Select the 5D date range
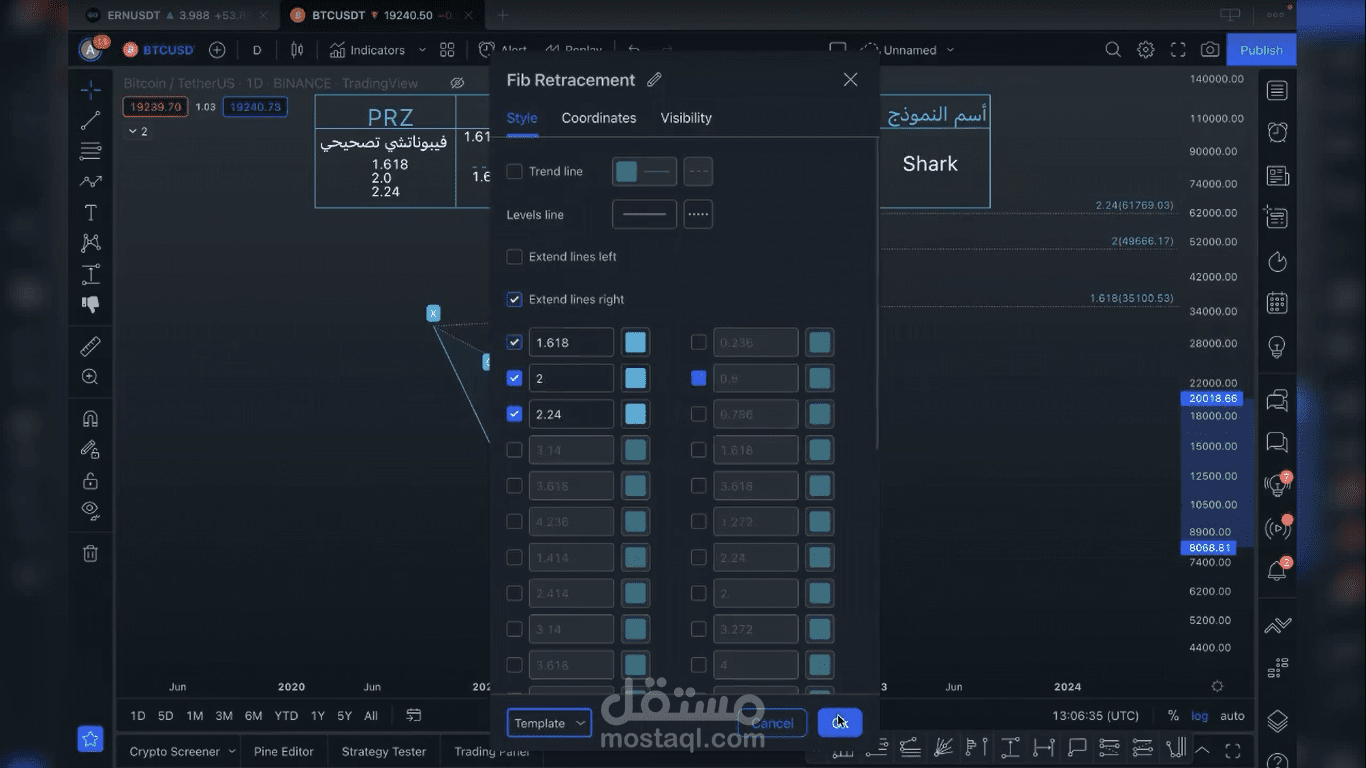Viewport: 1366px width, 768px height. pyautogui.click(x=165, y=715)
